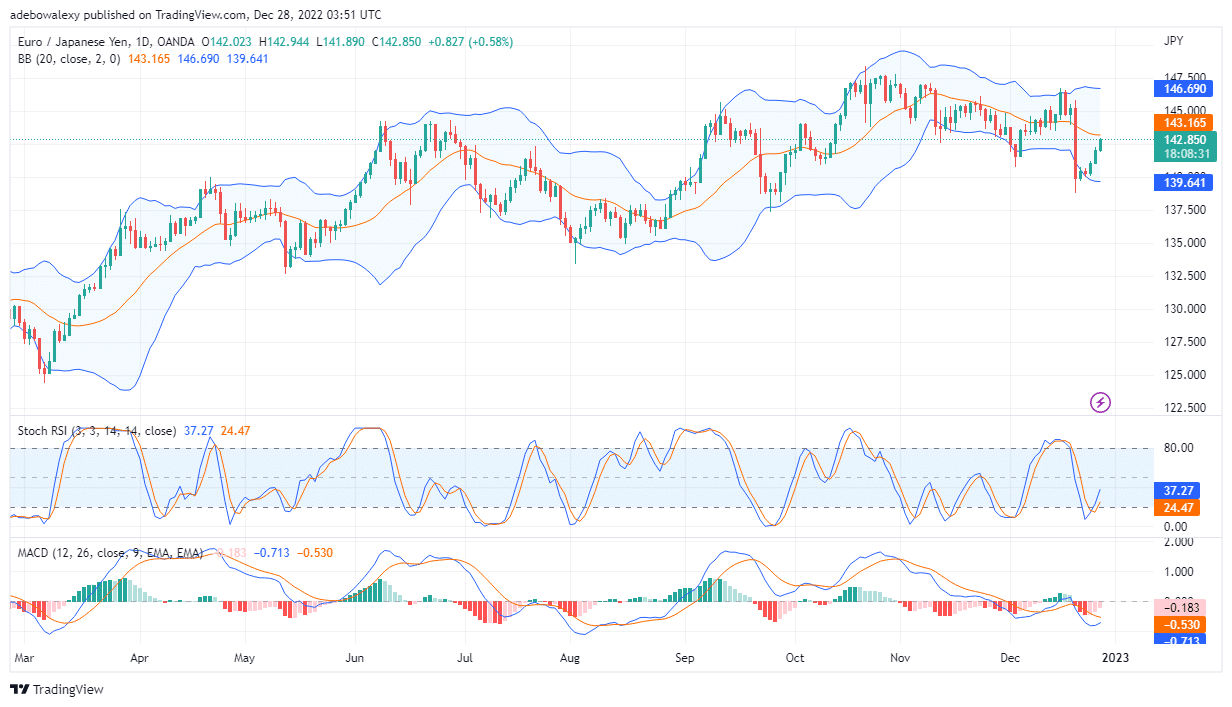1232x707 pixels.
Task: Click the 0.00 Stoch RSI axis label
Action: [x=1177, y=526]
